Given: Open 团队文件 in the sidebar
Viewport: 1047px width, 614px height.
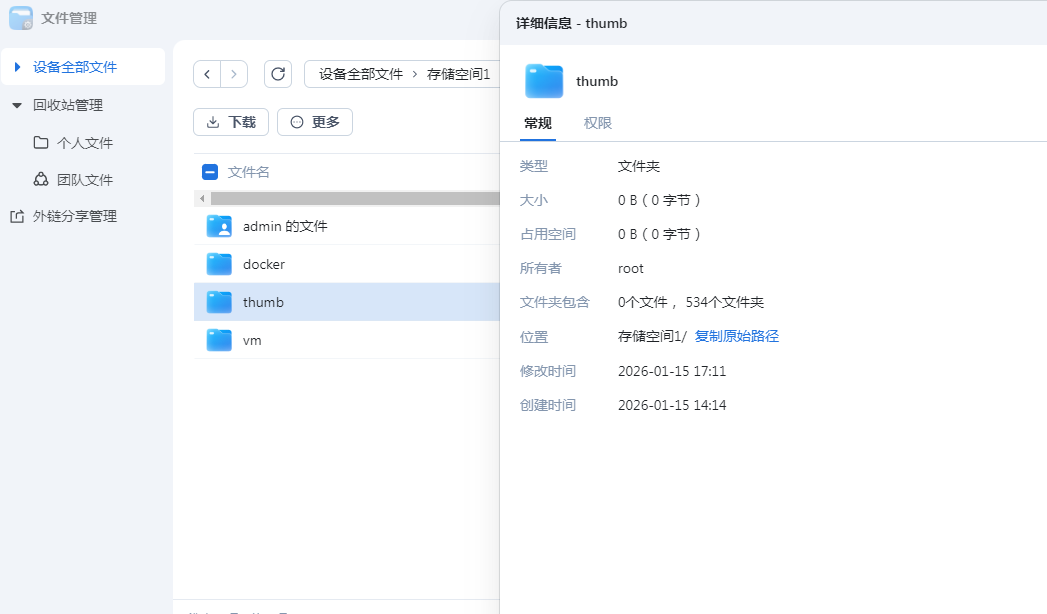Looking at the screenshot, I should point(85,180).
